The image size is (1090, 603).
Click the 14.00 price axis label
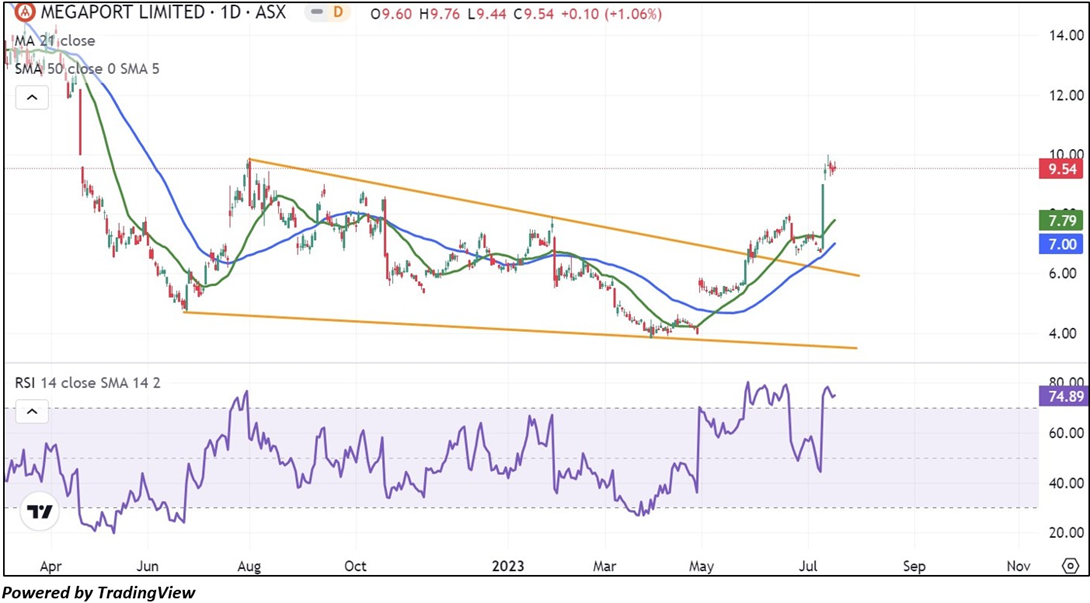pos(1066,35)
